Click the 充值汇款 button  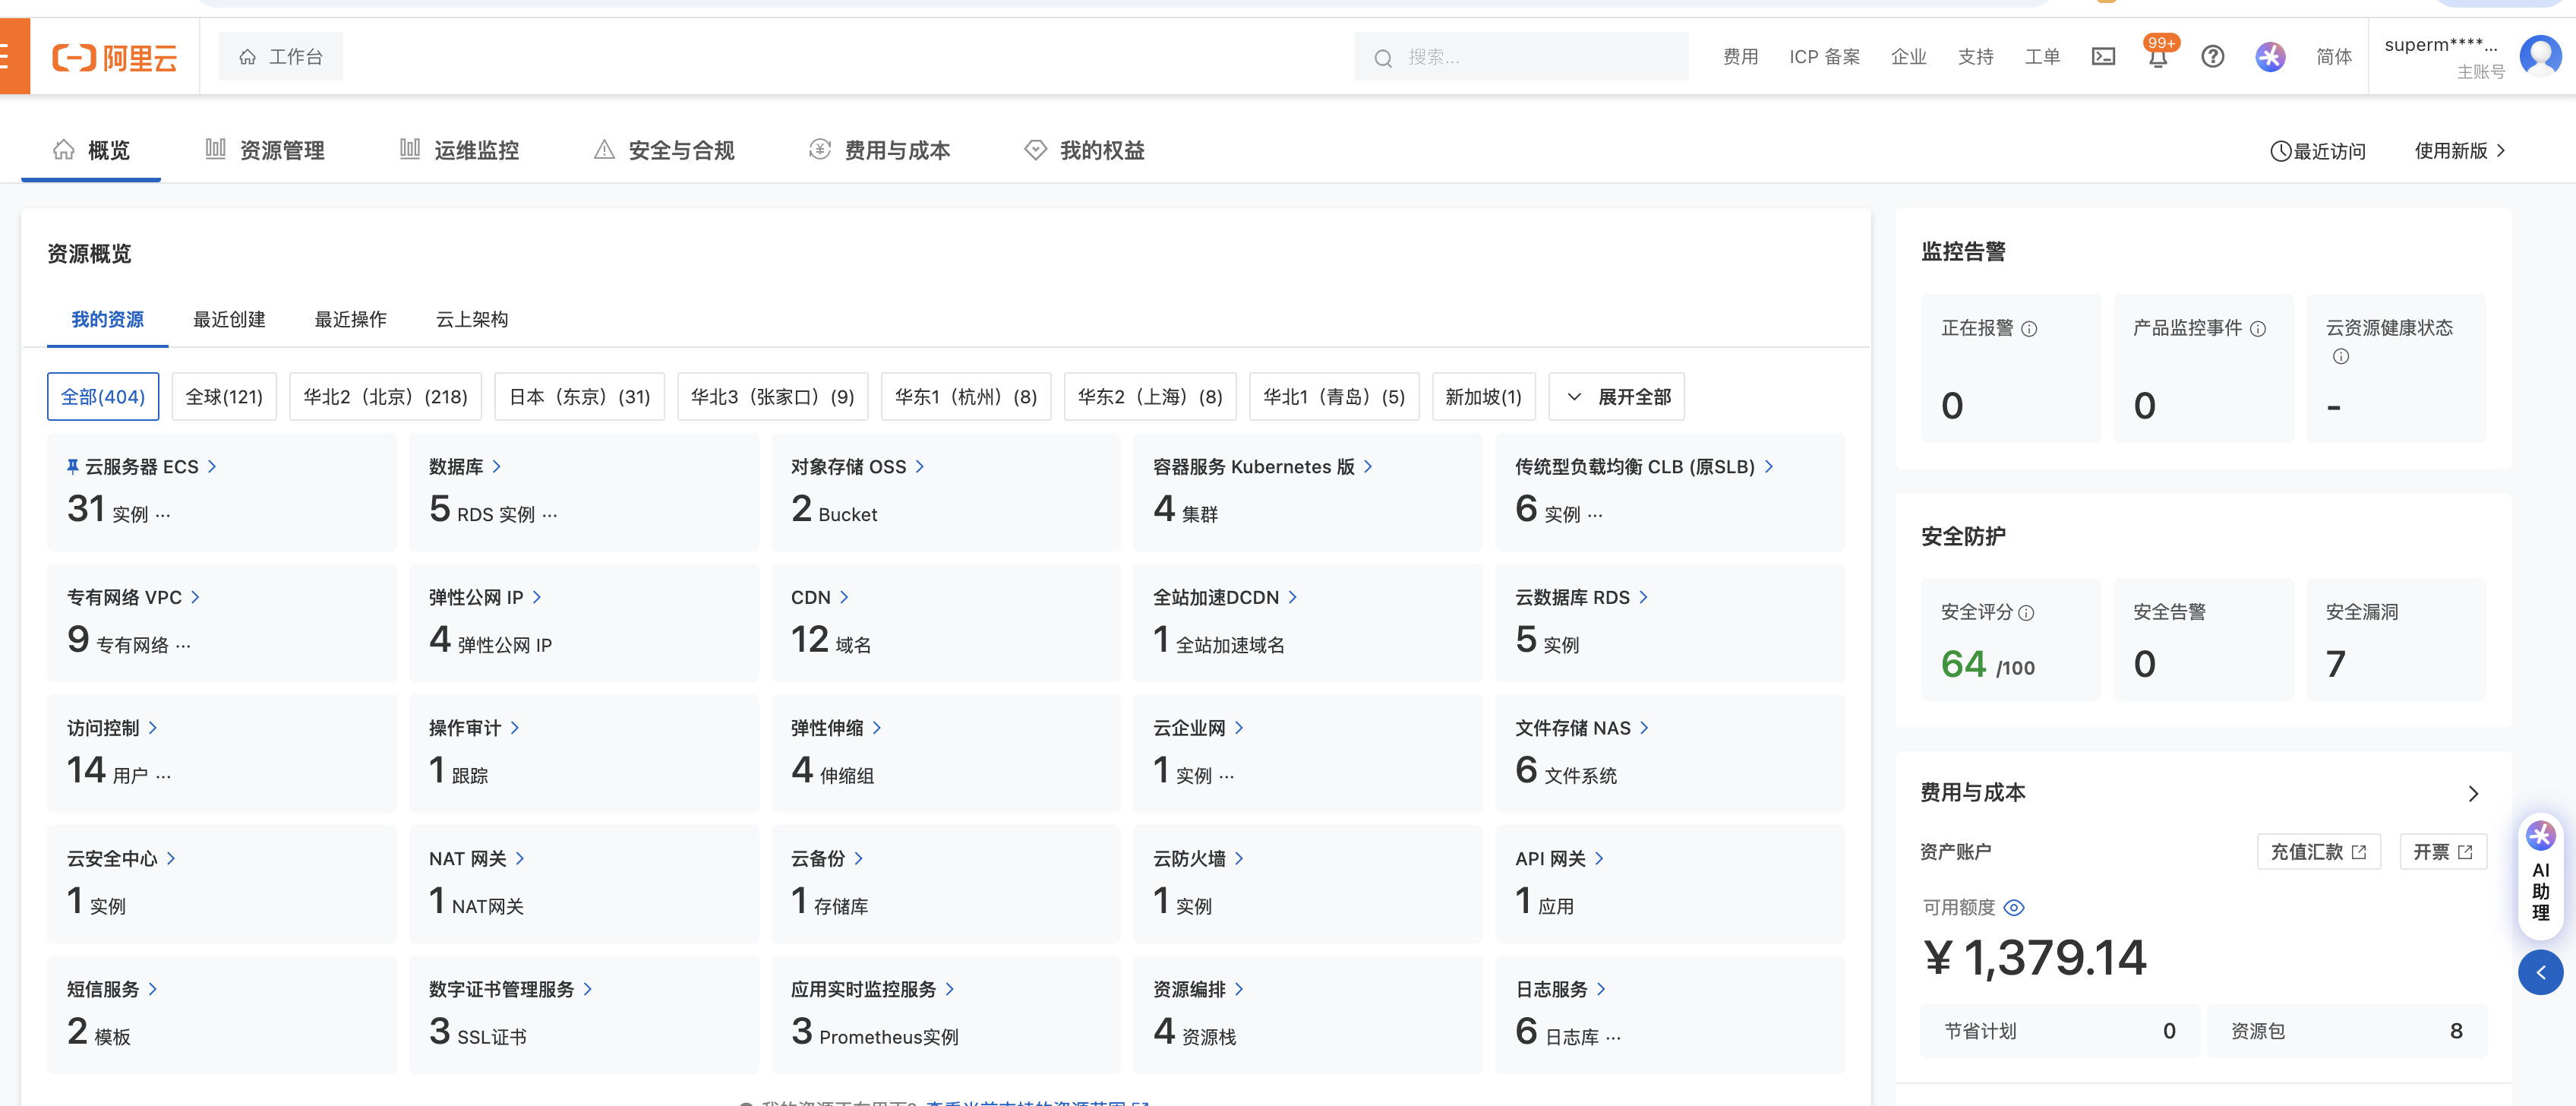coord(2317,852)
